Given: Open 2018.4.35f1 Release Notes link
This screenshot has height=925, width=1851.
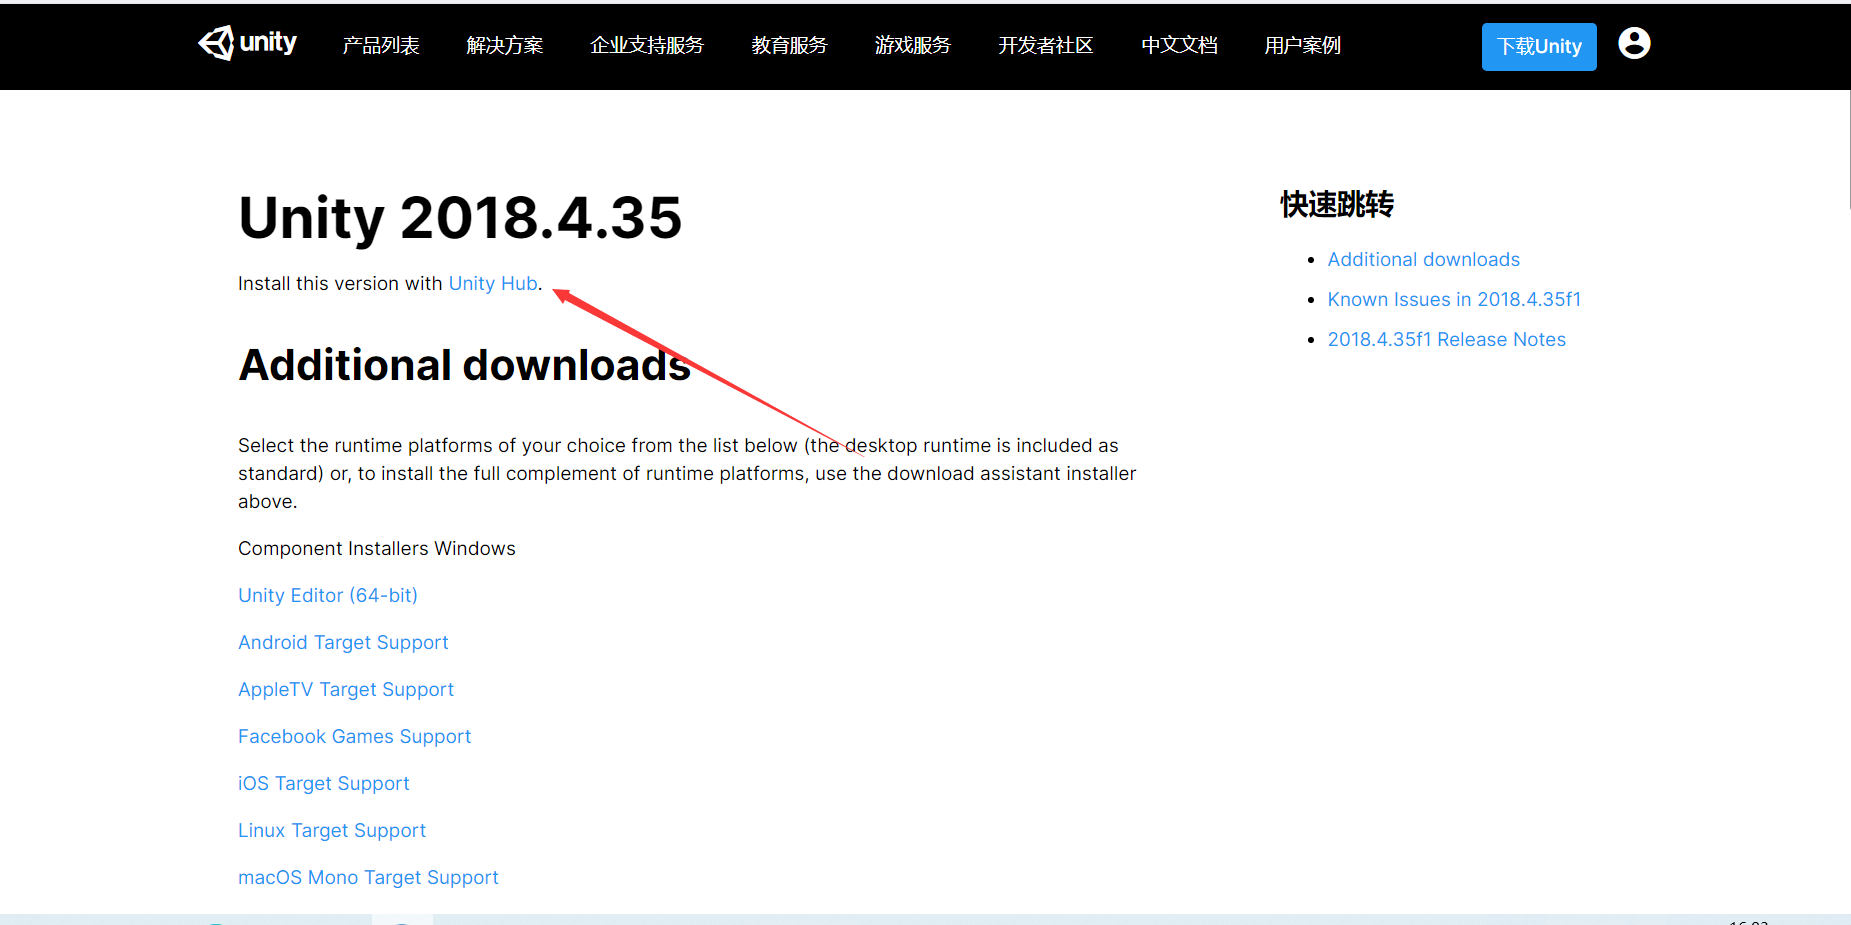Looking at the screenshot, I should click(1447, 339).
